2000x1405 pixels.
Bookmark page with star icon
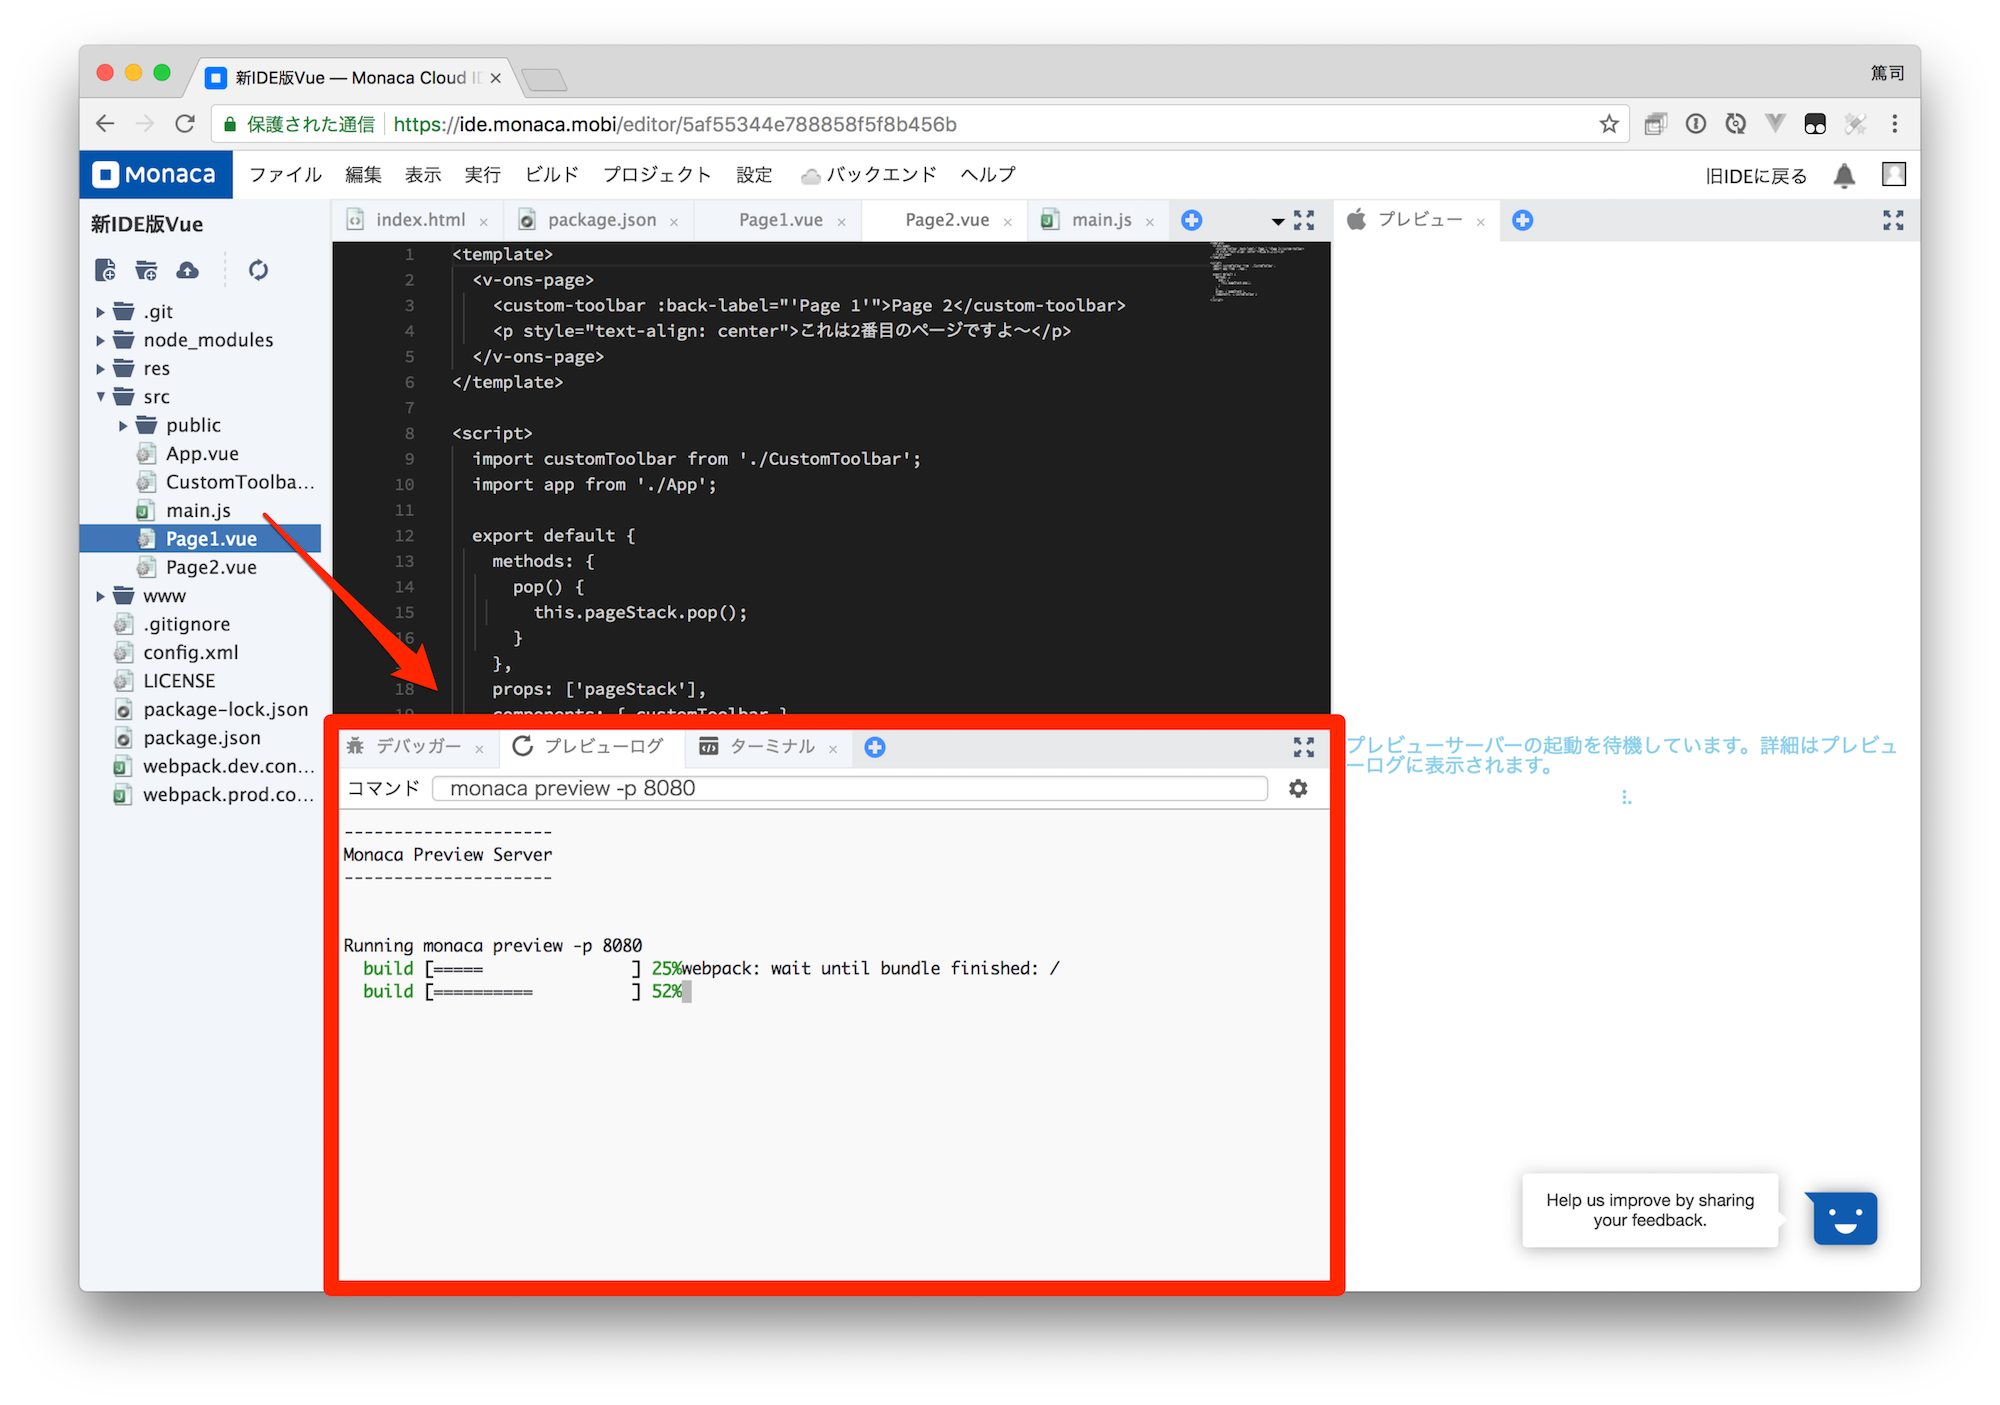pyautogui.click(x=1608, y=124)
